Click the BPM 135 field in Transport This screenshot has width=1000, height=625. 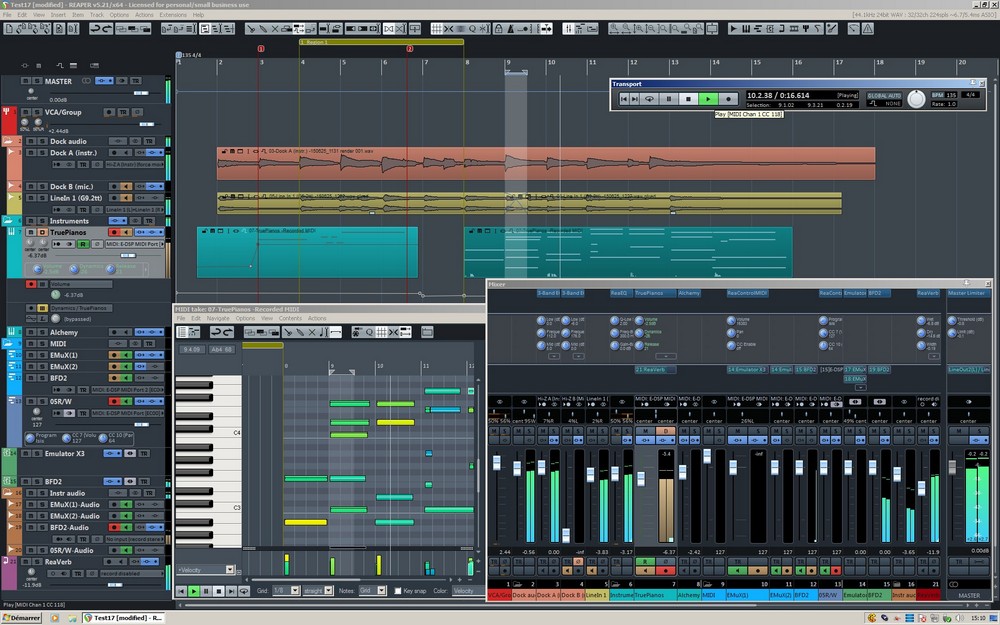(x=944, y=95)
